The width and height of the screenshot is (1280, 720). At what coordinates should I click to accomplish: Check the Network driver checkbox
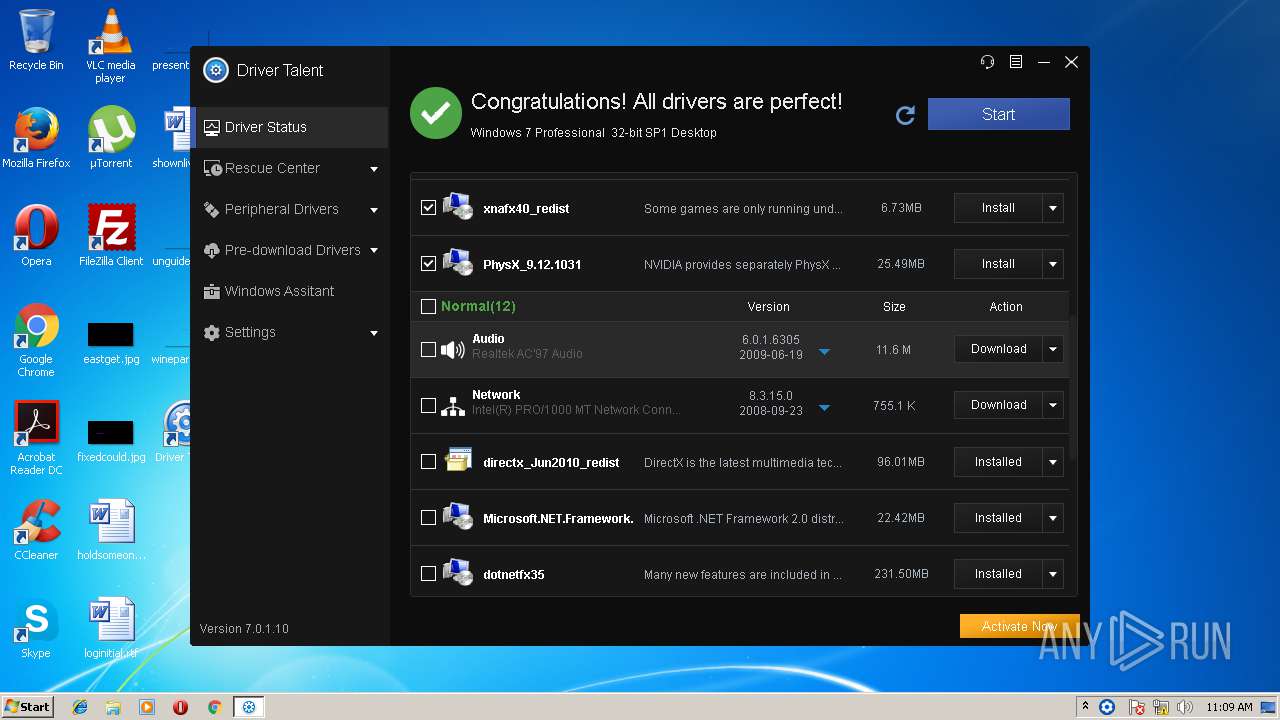tap(428, 406)
